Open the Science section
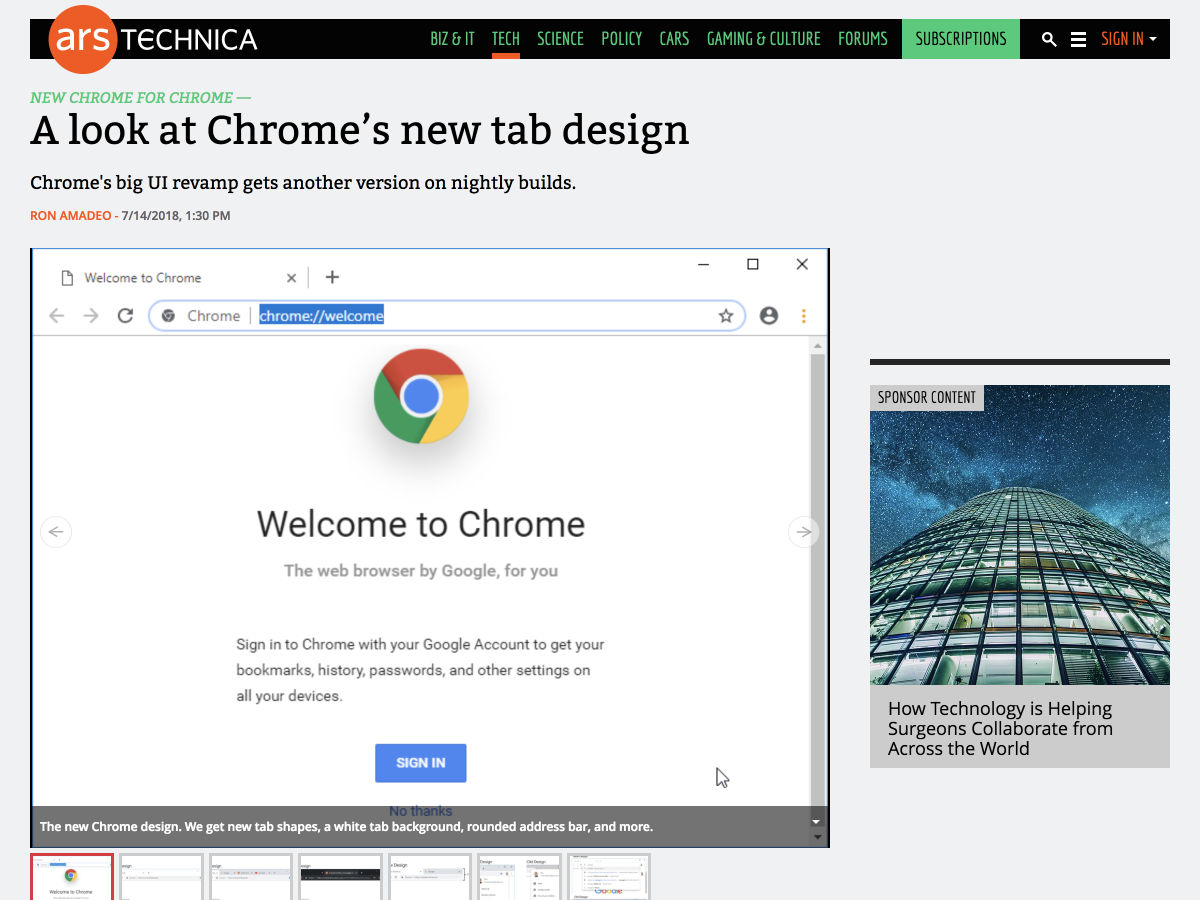Viewport: 1200px width, 900px height. 560,39
